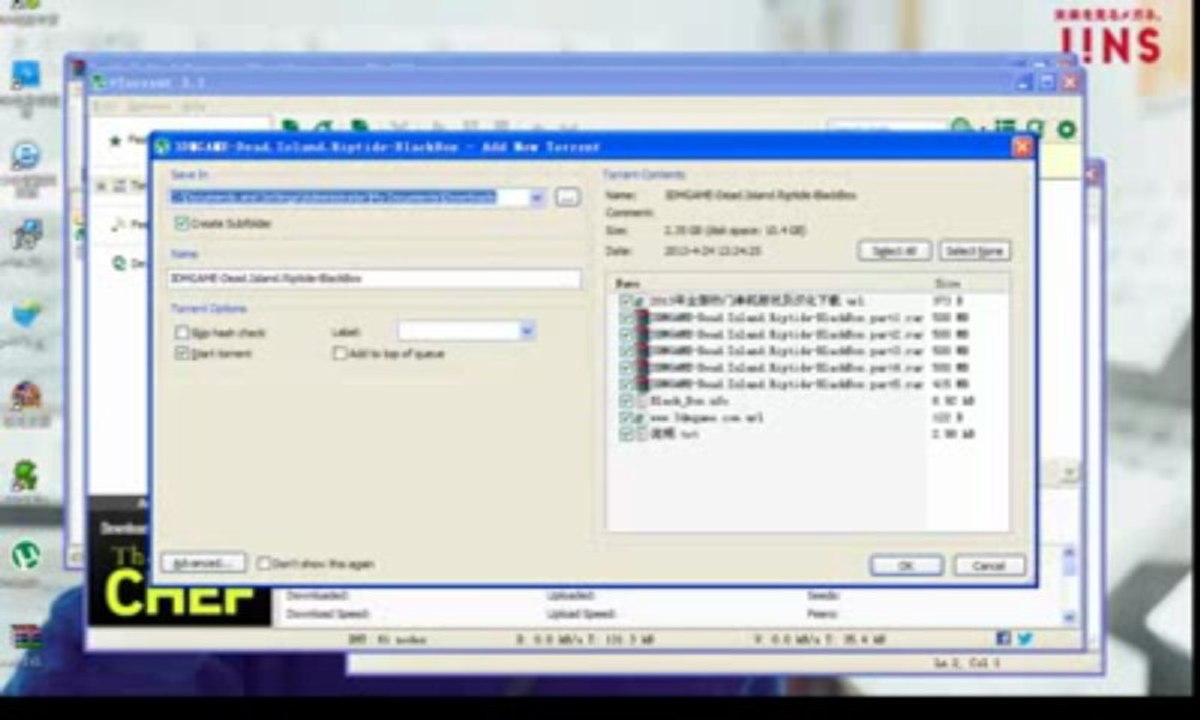Click the uTorrent logo in main window title bar
Viewport: 1200px width, 720px height.
pyautogui.click(x=100, y=82)
